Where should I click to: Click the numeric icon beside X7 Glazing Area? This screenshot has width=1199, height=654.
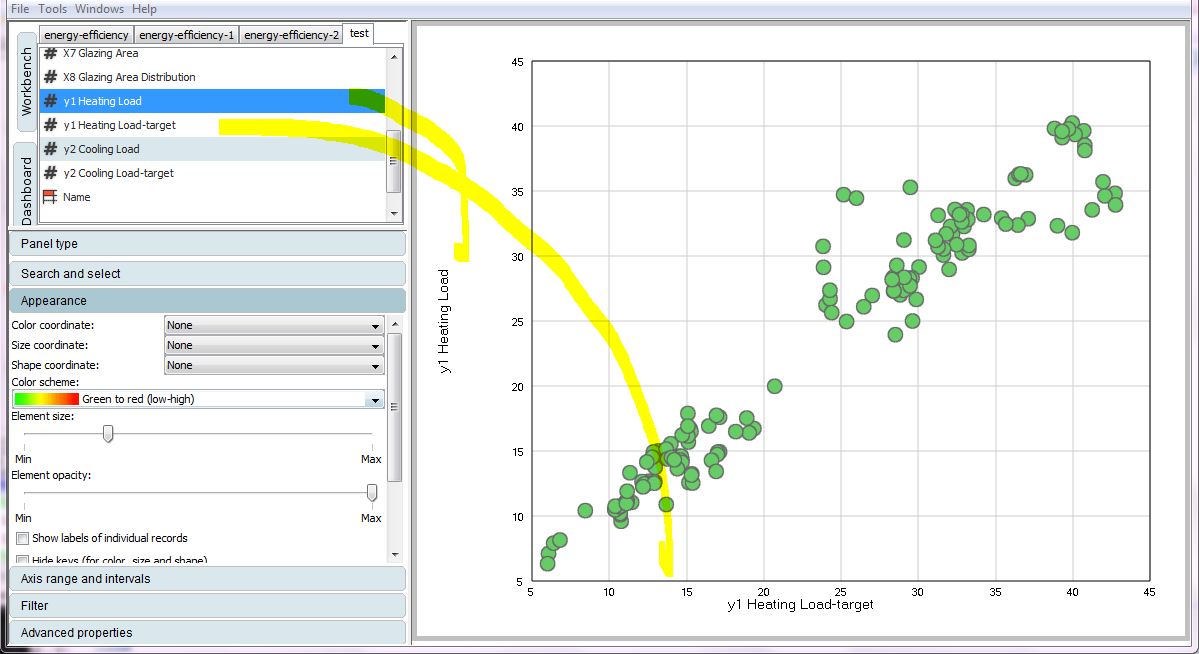coord(50,53)
